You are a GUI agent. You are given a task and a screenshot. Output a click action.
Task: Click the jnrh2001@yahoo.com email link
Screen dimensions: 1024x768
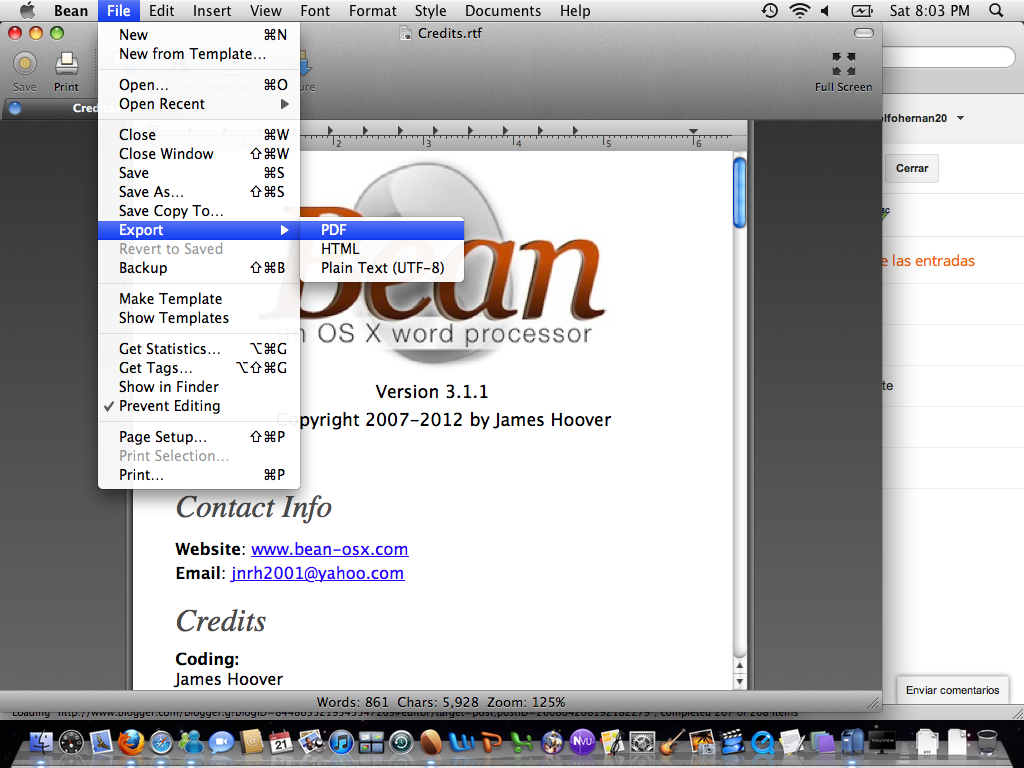(x=317, y=573)
